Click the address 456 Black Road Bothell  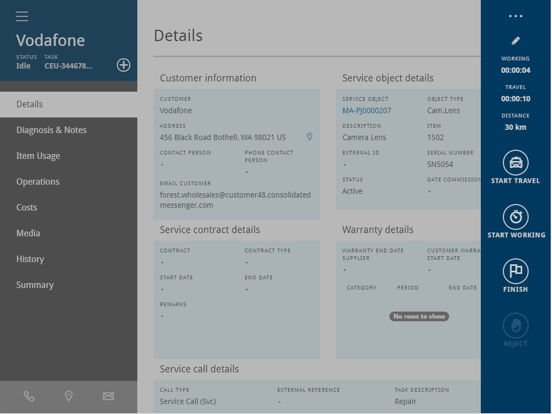pyautogui.click(x=222, y=137)
